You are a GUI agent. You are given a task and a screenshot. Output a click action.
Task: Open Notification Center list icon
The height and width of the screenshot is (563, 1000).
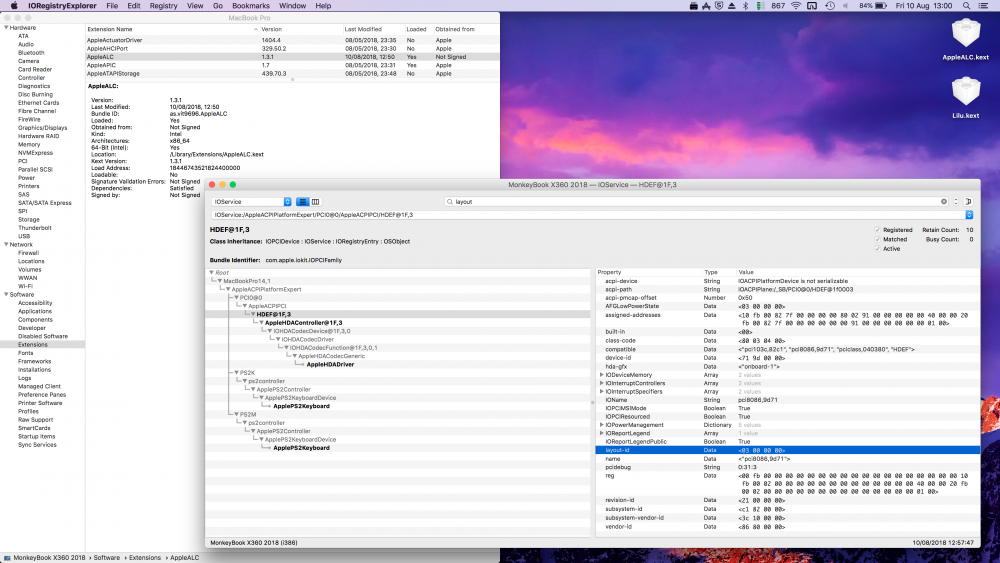[985, 6]
